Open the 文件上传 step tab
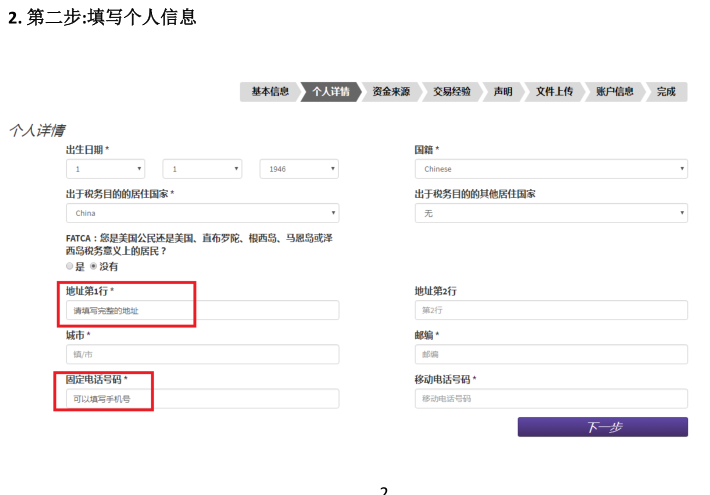This screenshot has height=495, width=710. tap(554, 92)
